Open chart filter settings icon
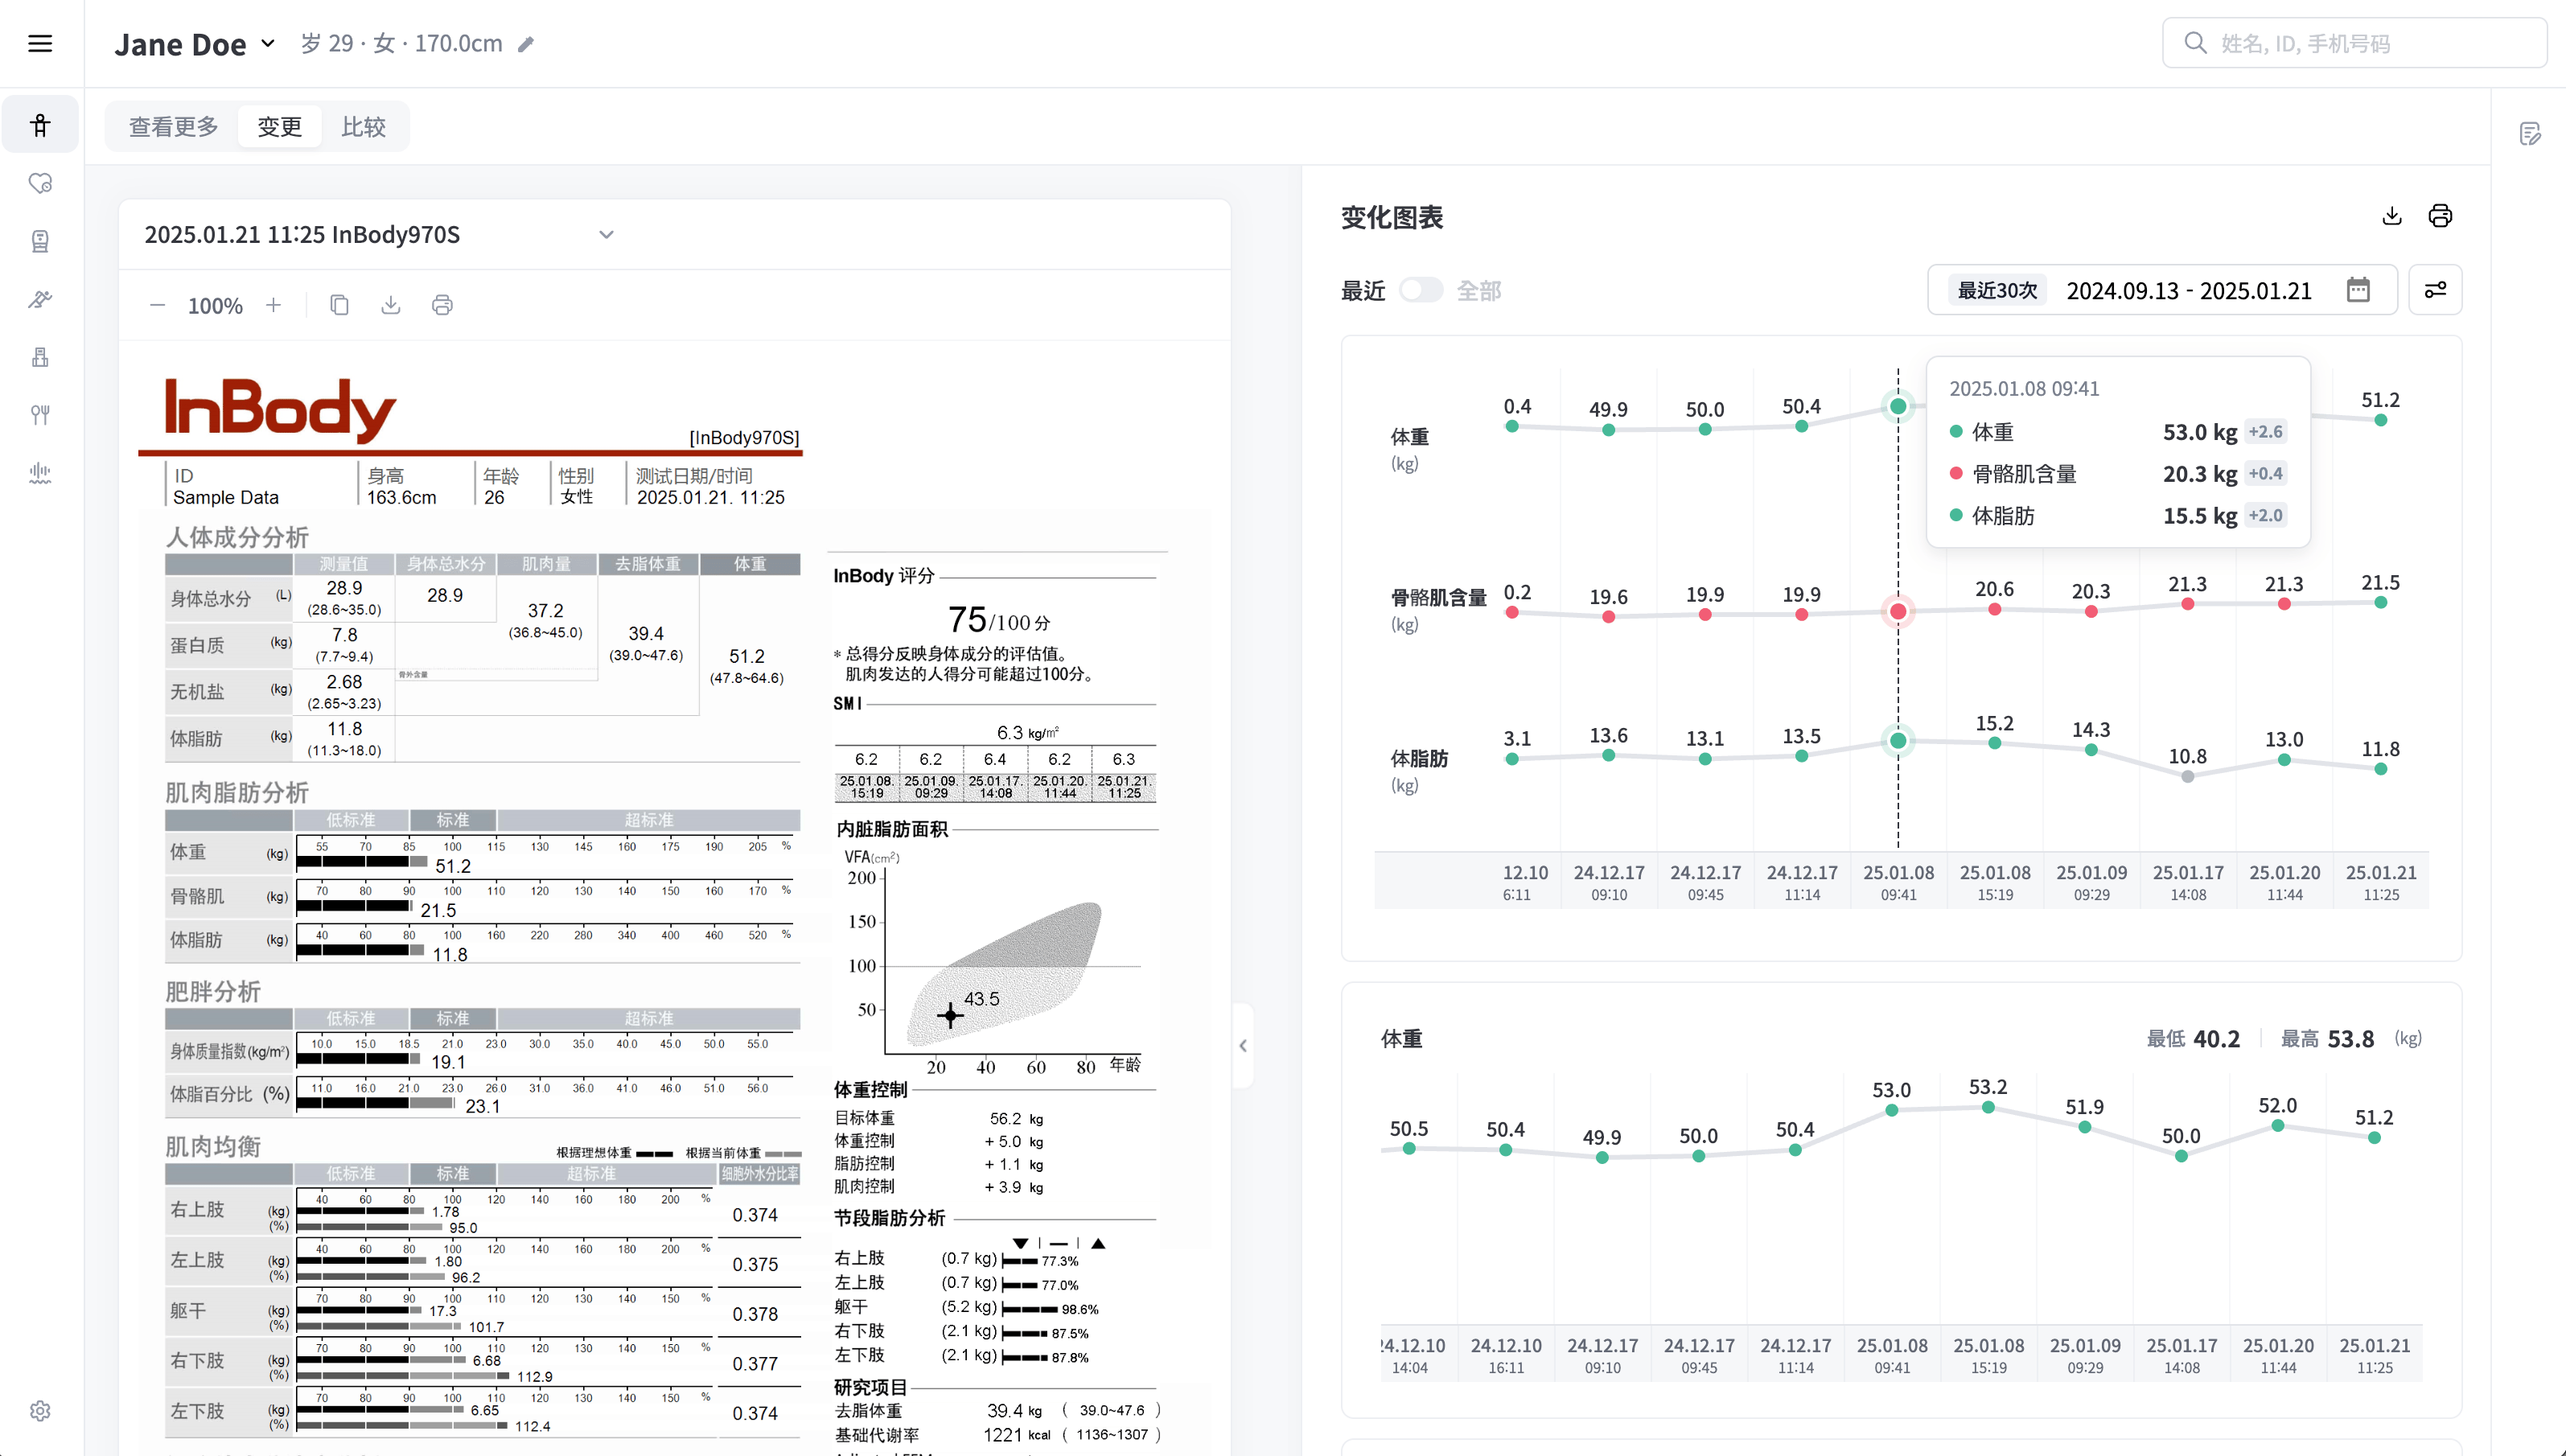Image resolution: width=2566 pixels, height=1456 pixels. tap(2435, 290)
